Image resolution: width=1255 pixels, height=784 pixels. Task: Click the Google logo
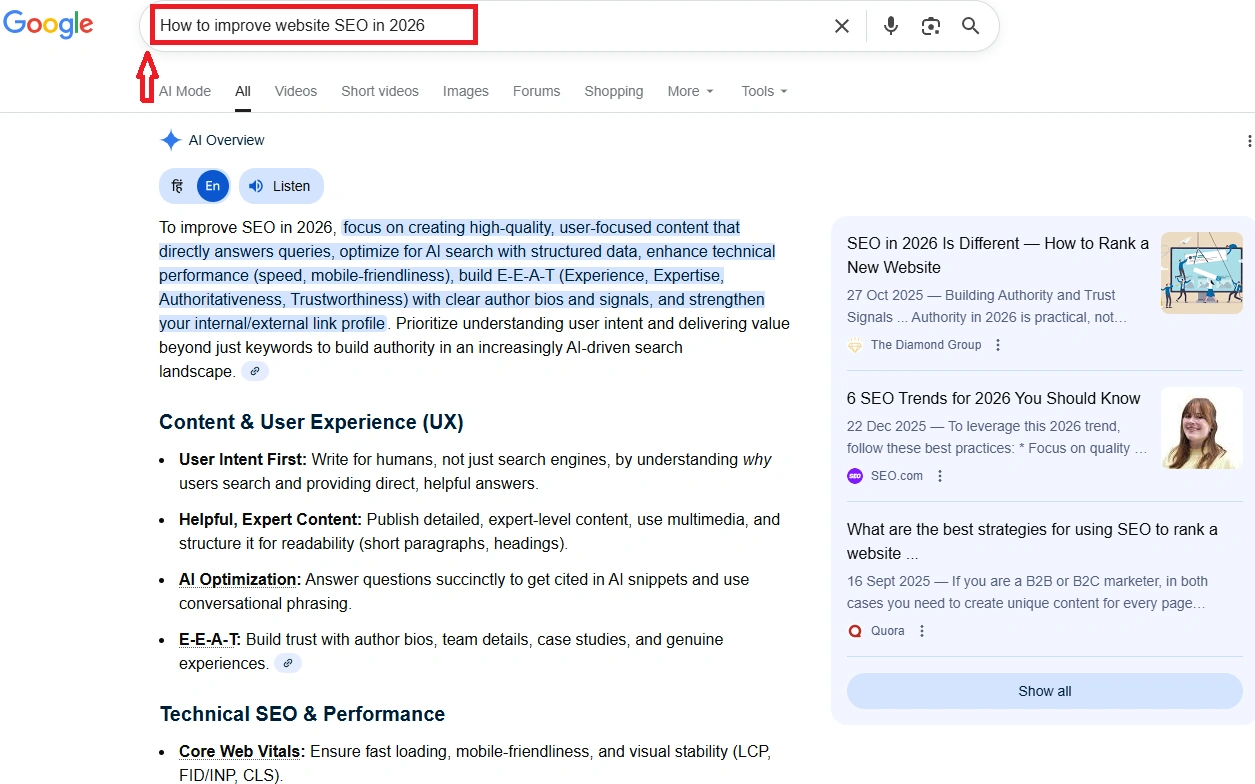click(48, 25)
